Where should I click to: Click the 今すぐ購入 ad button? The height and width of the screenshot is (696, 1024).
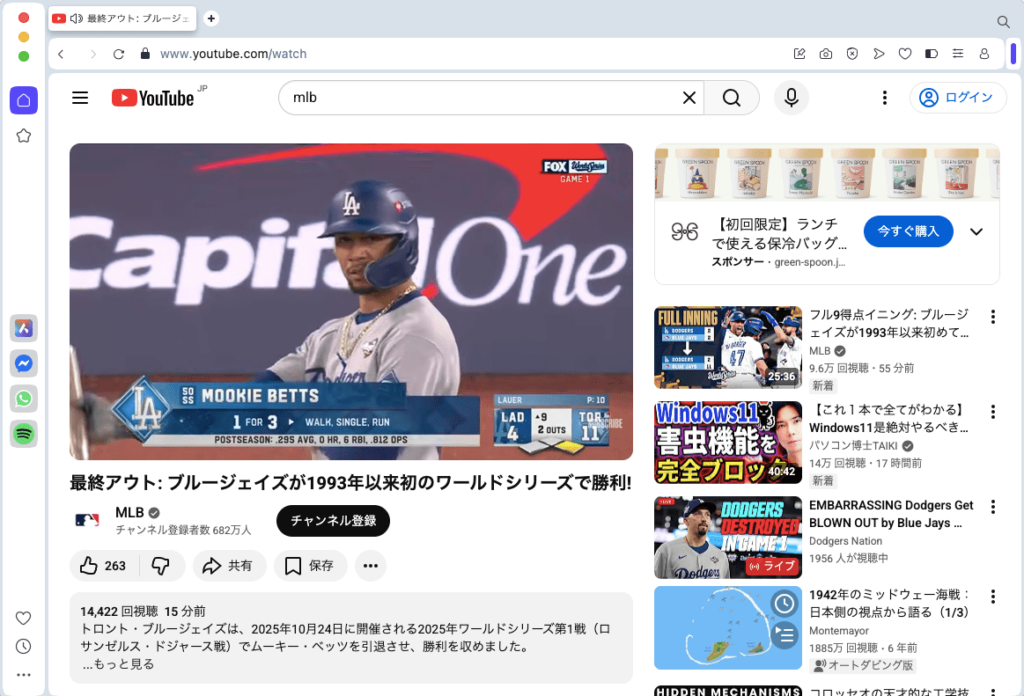(908, 231)
